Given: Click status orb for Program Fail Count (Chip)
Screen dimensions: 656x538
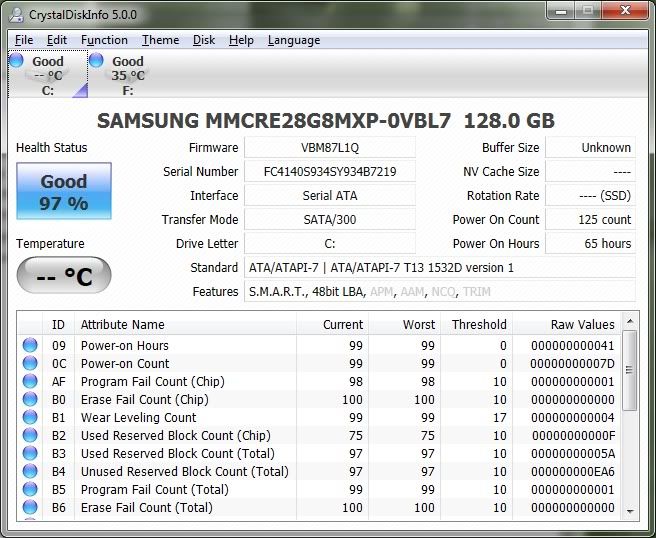Looking at the screenshot, I should point(30,382).
